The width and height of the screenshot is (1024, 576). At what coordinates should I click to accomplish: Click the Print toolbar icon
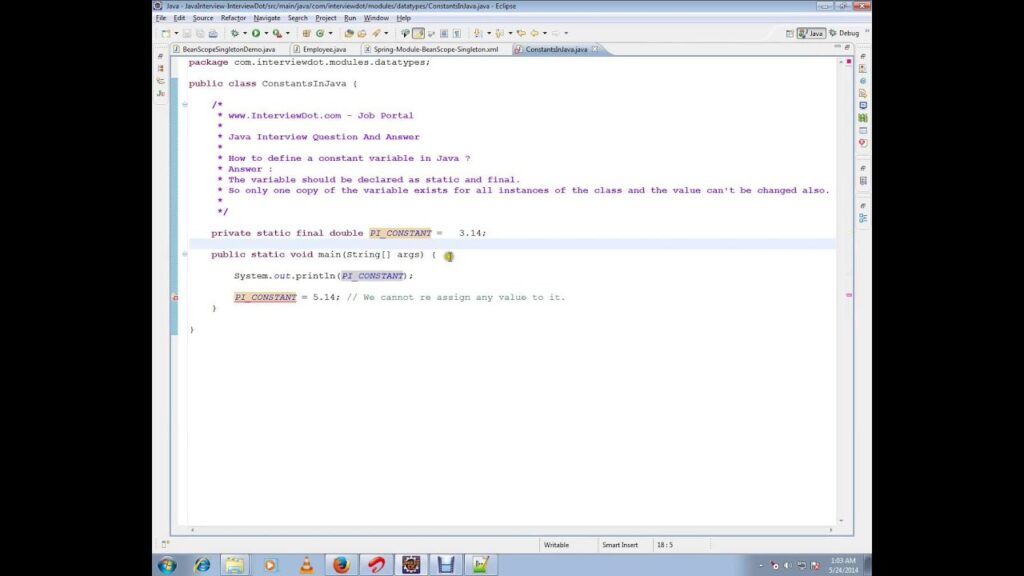click(213, 33)
